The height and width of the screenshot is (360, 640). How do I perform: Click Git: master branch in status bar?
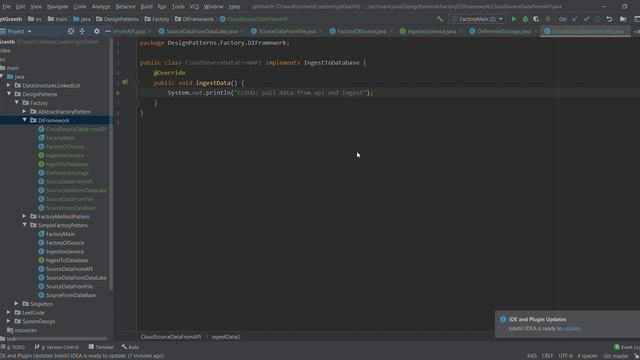point(616,356)
